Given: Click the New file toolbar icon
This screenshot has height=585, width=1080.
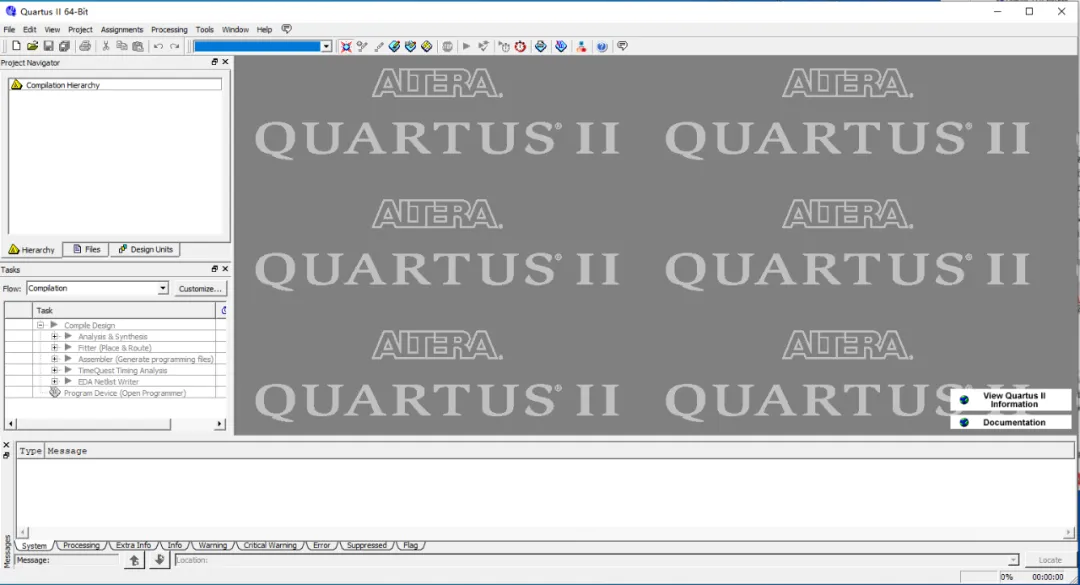Looking at the screenshot, I should [x=16, y=46].
